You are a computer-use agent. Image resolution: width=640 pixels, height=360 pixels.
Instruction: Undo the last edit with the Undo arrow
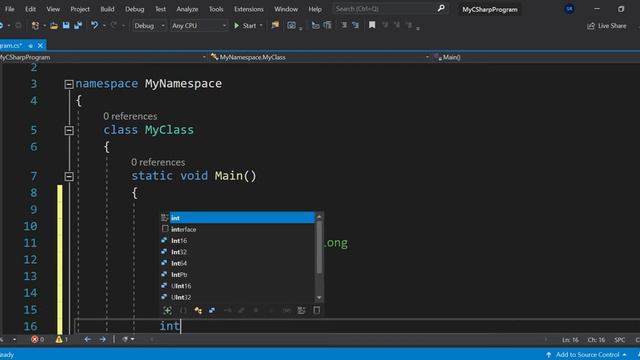pyautogui.click(x=94, y=25)
